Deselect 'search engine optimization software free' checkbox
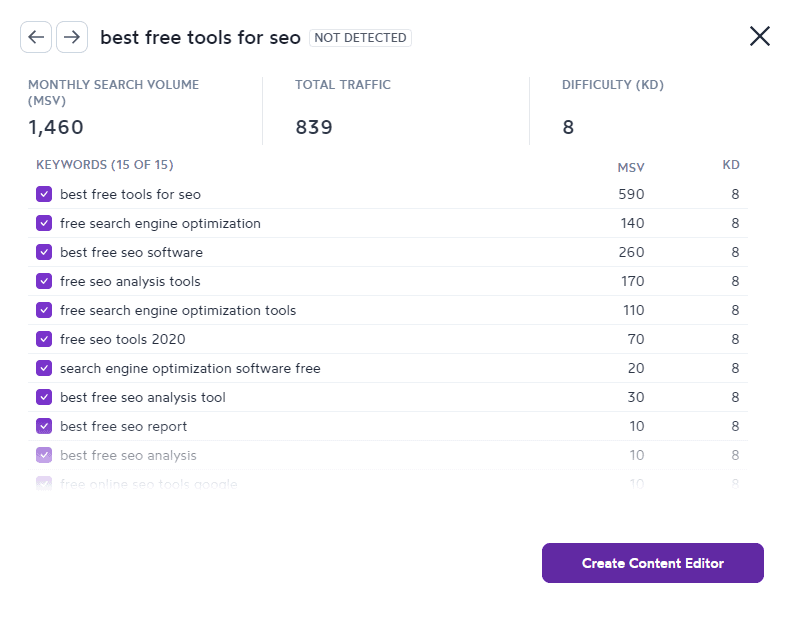 tap(44, 368)
